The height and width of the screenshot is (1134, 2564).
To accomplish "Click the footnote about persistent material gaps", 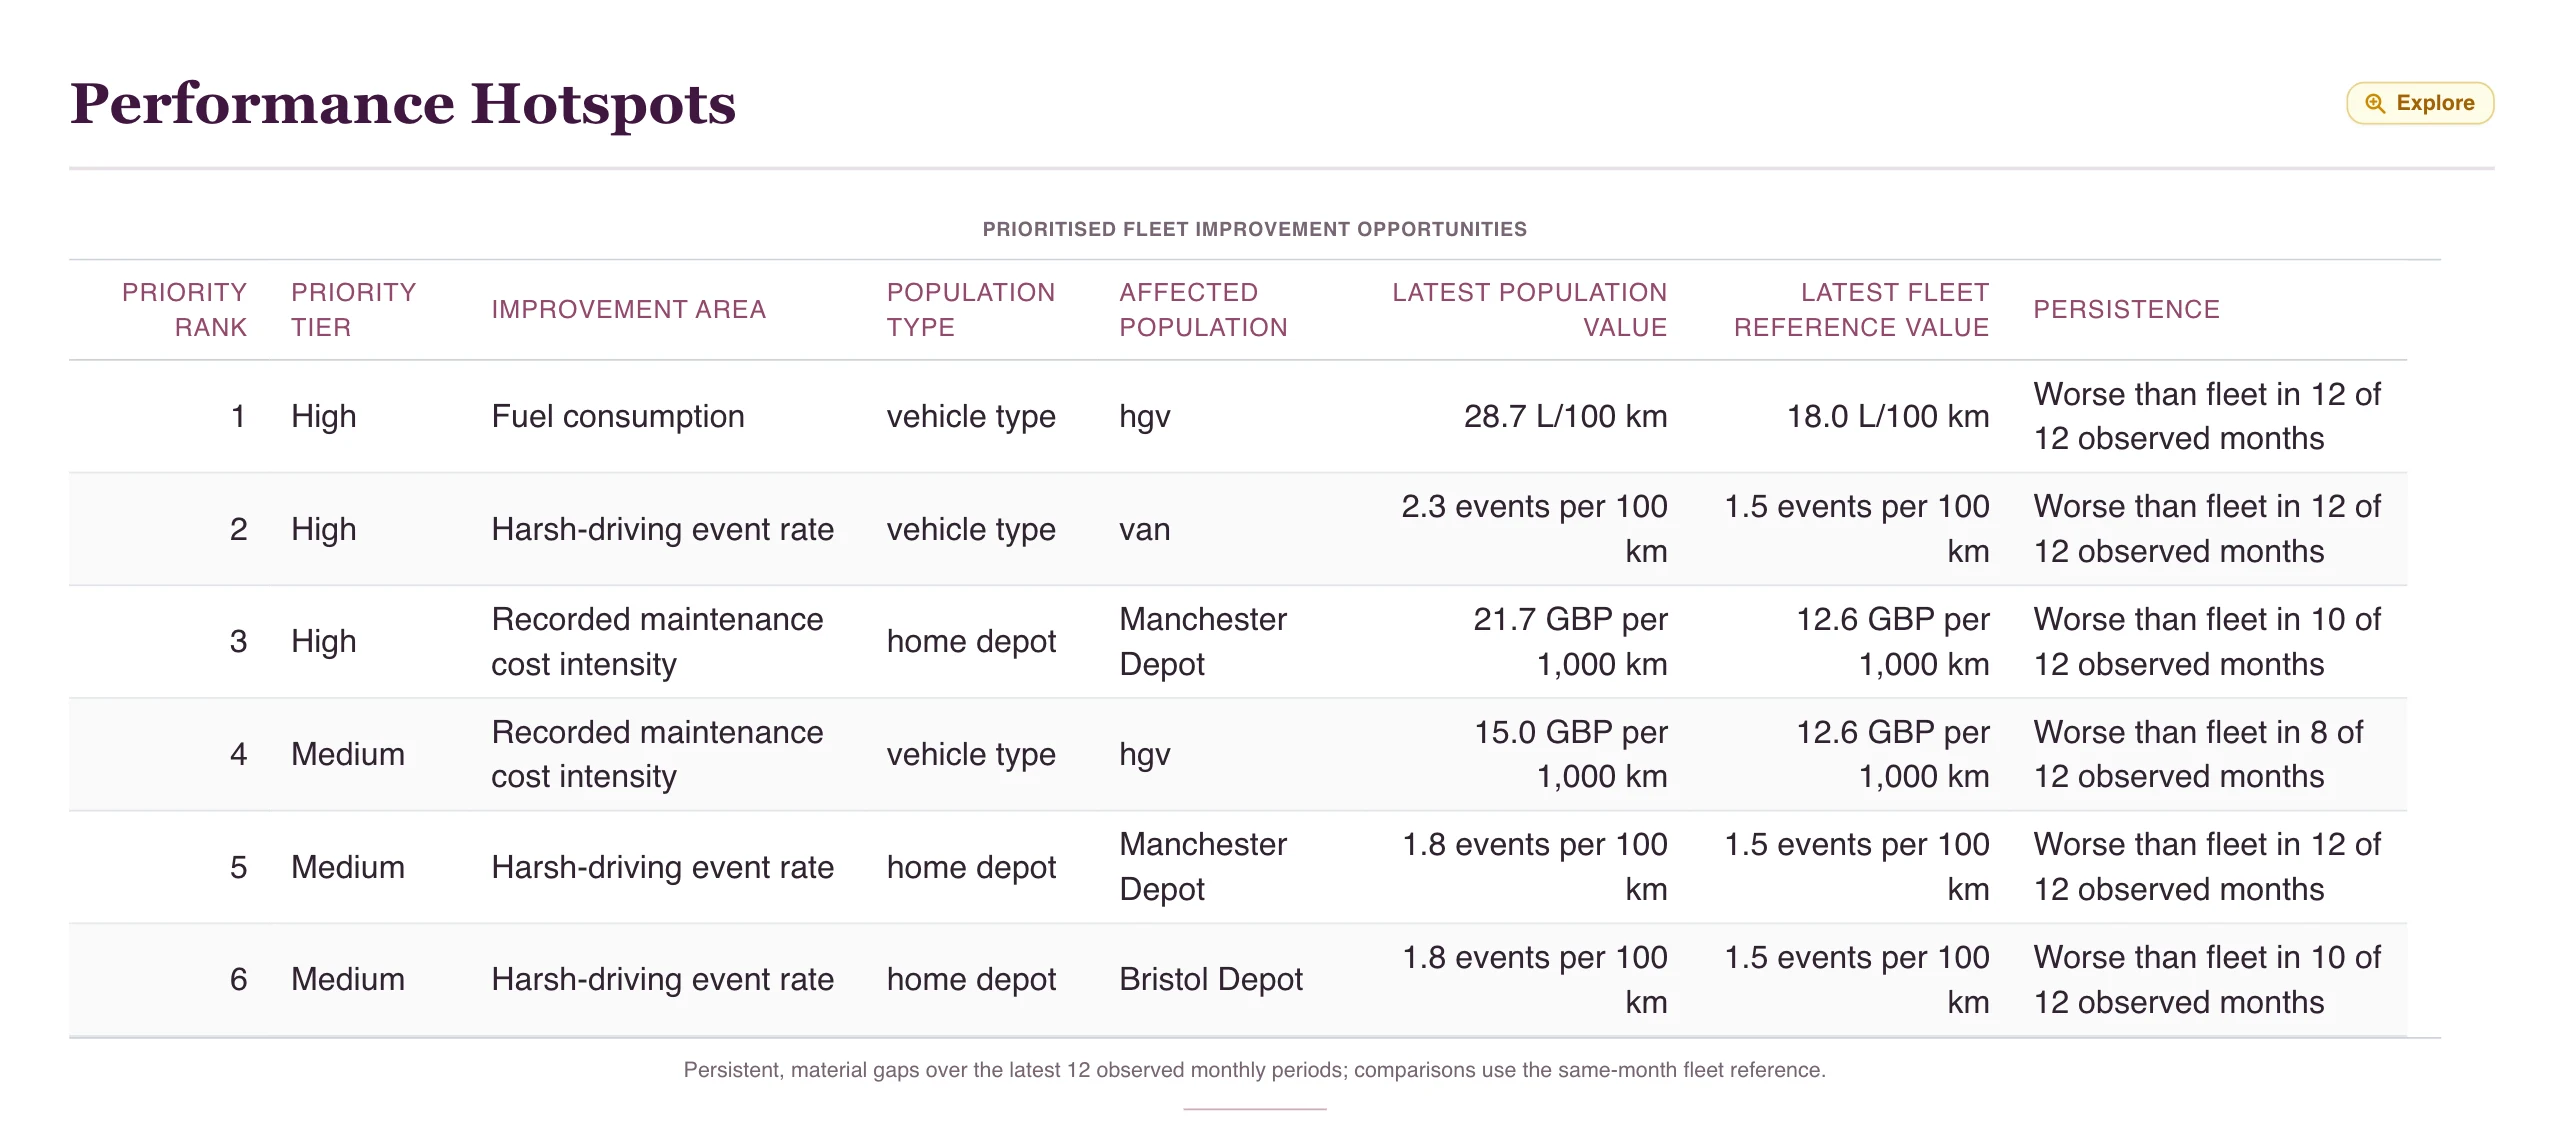I will (x=1254, y=1070).
